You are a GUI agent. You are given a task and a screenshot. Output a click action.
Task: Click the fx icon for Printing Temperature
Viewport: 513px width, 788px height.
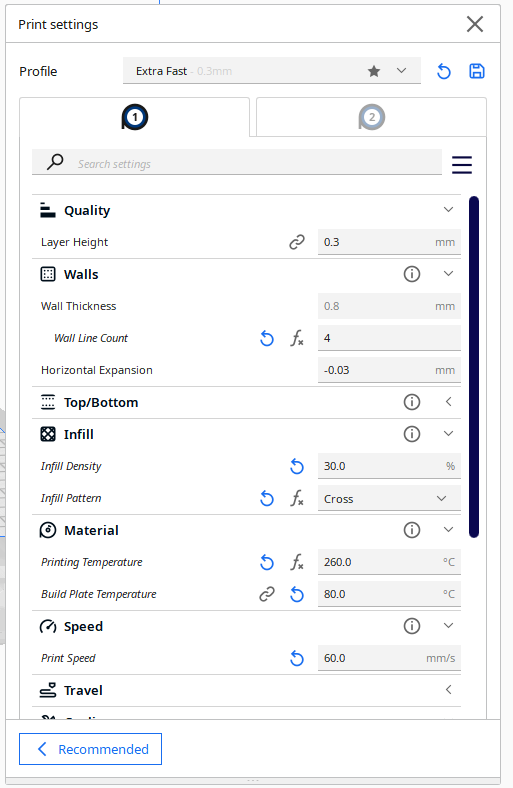(x=297, y=562)
